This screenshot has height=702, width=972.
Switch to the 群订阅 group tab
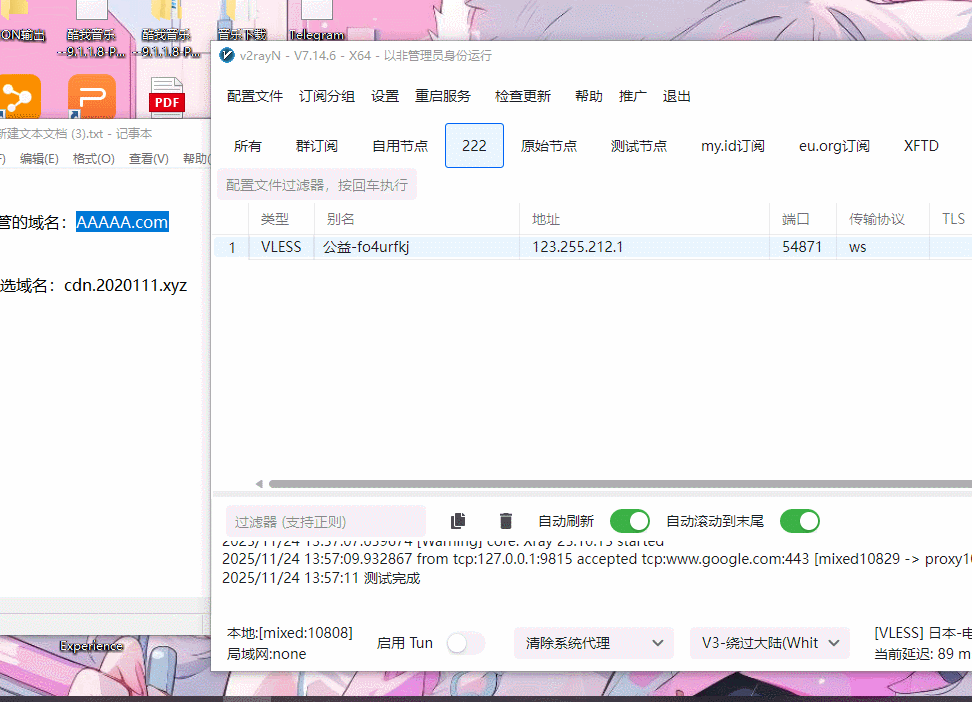coord(317,146)
